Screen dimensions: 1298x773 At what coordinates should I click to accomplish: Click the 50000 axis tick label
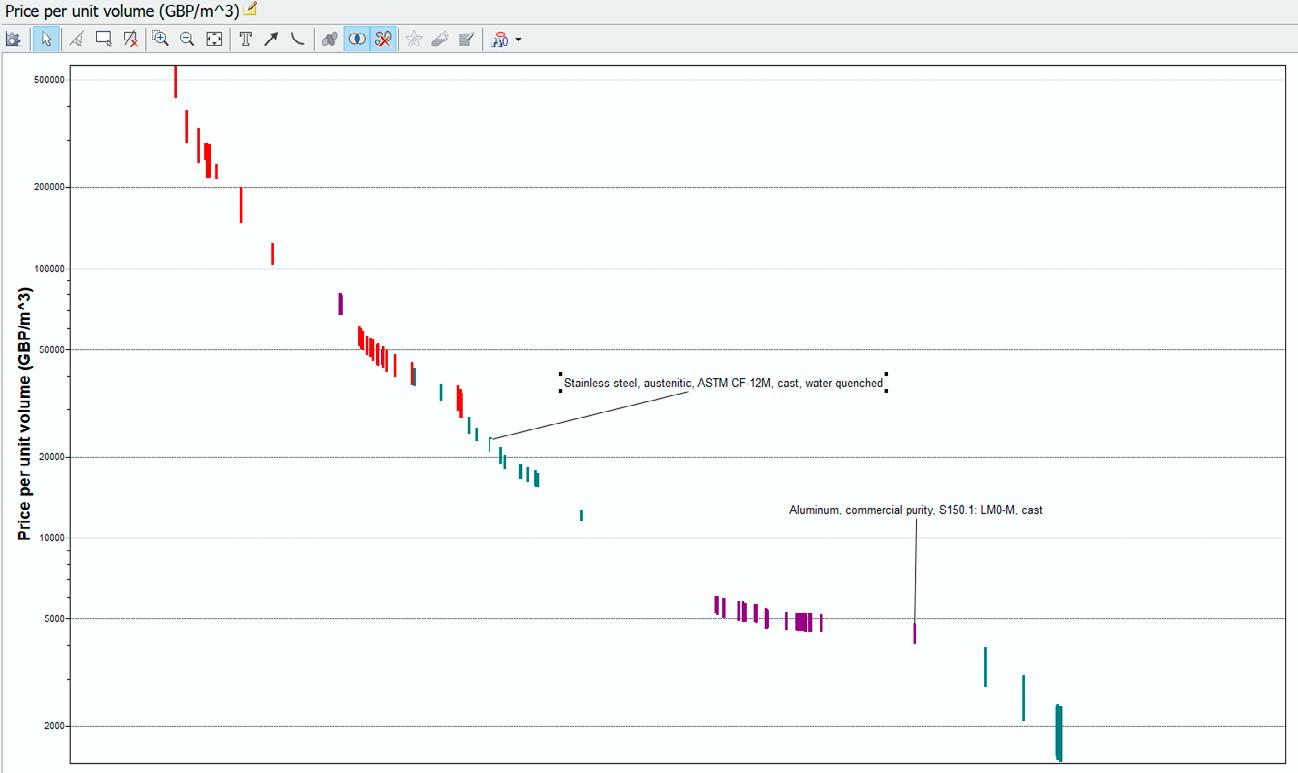[x=50, y=350]
